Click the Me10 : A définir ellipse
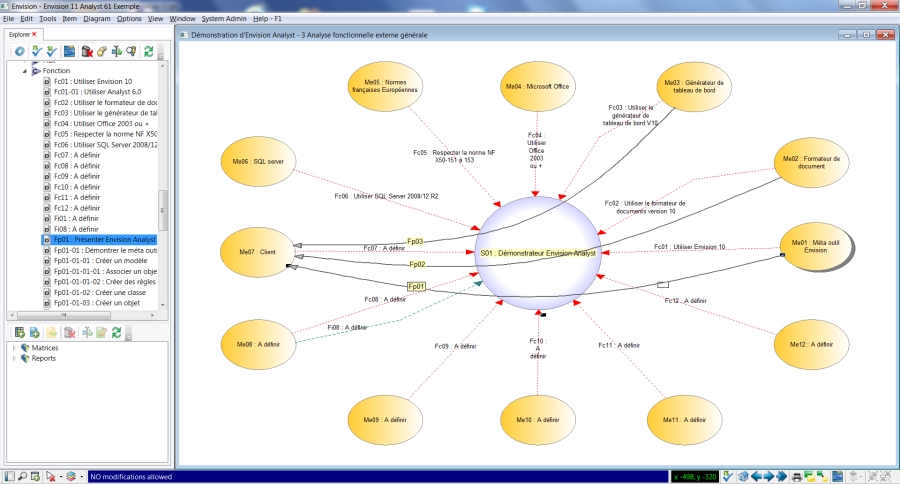 [537, 420]
